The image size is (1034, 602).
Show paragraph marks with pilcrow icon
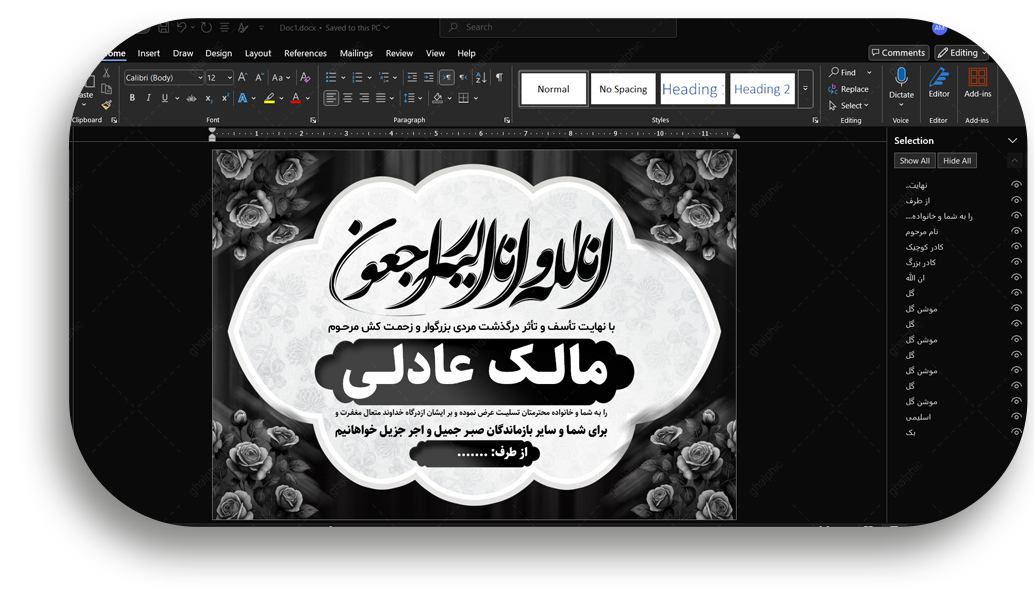pos(499,78)
